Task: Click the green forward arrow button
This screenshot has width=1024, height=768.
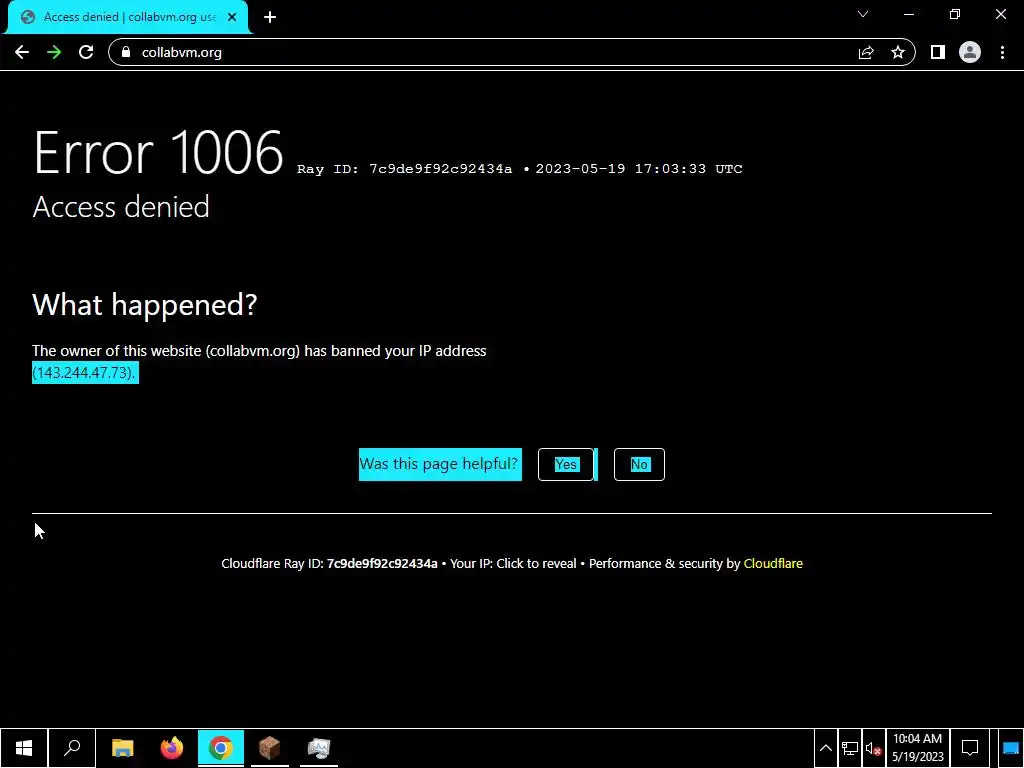Action: (54, 52)
